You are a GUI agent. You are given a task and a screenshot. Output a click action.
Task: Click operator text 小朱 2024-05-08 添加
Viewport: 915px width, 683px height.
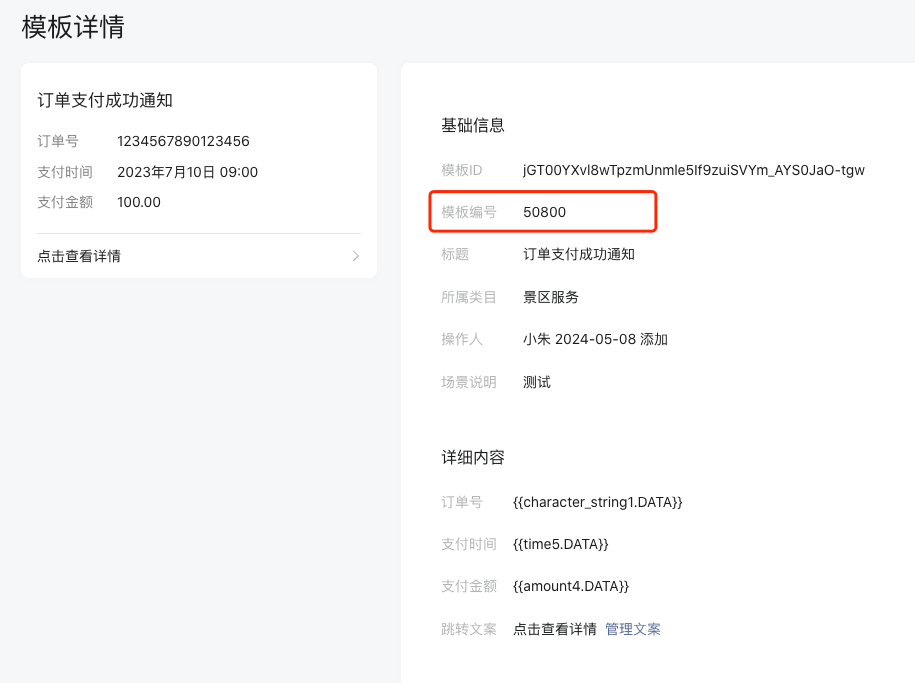pyautogui.click(x=595, y=339)
